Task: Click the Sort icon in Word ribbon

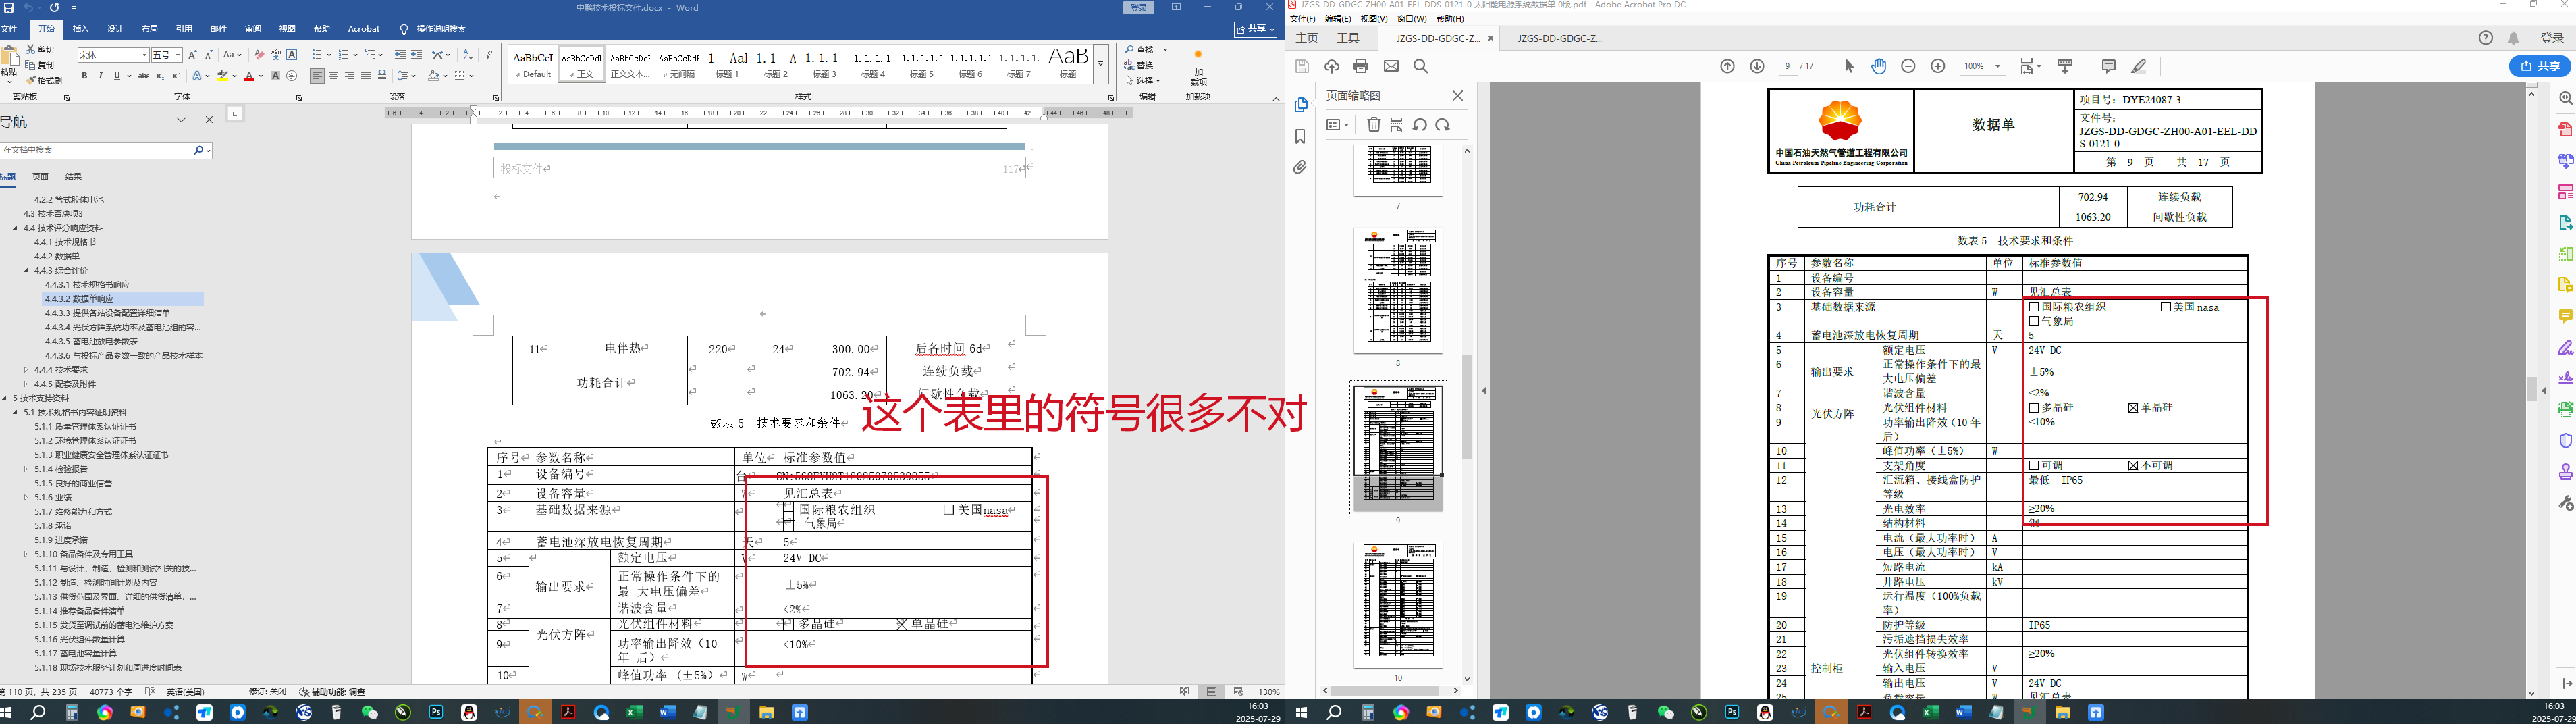Action: click(x=467, y=55)
